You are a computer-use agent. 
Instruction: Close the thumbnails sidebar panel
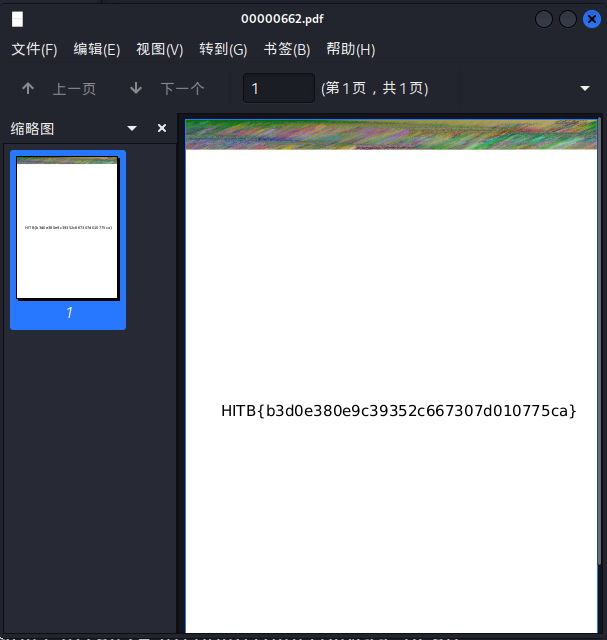(162, 129)
